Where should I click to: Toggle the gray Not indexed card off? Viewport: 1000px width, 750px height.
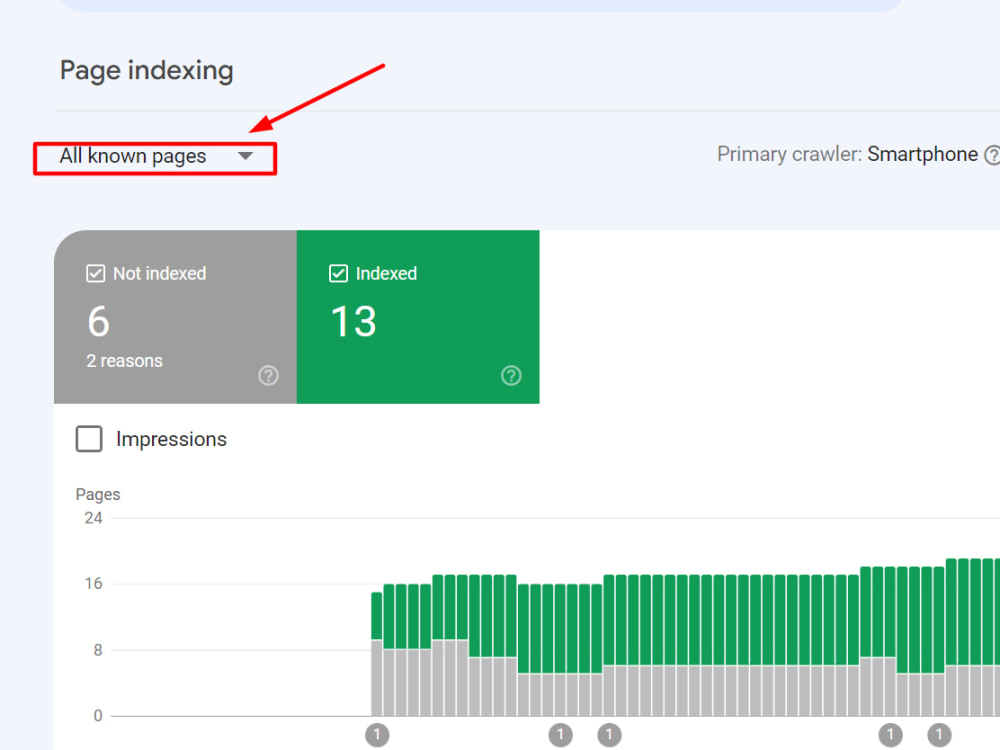click(x=175, y=317)
